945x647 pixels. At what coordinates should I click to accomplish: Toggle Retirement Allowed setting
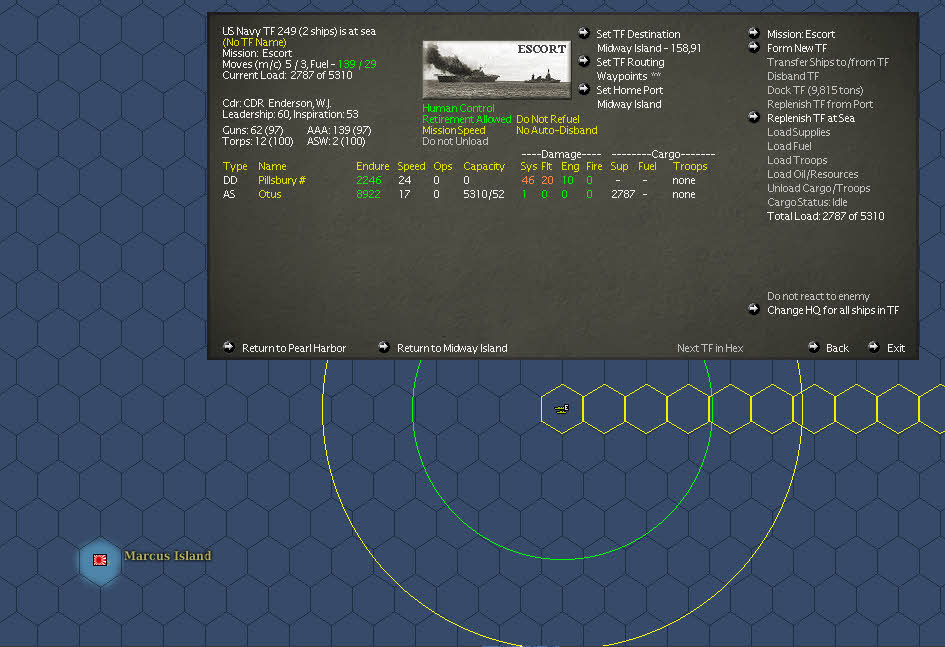(466, 119)
